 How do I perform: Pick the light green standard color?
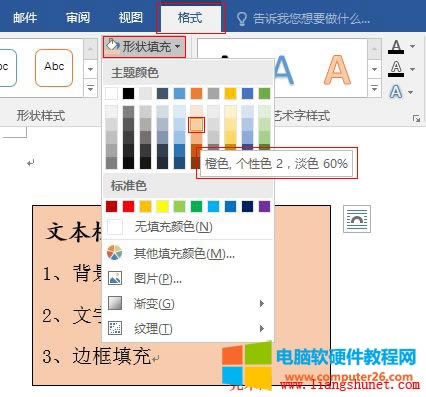(x=179, y=206)
